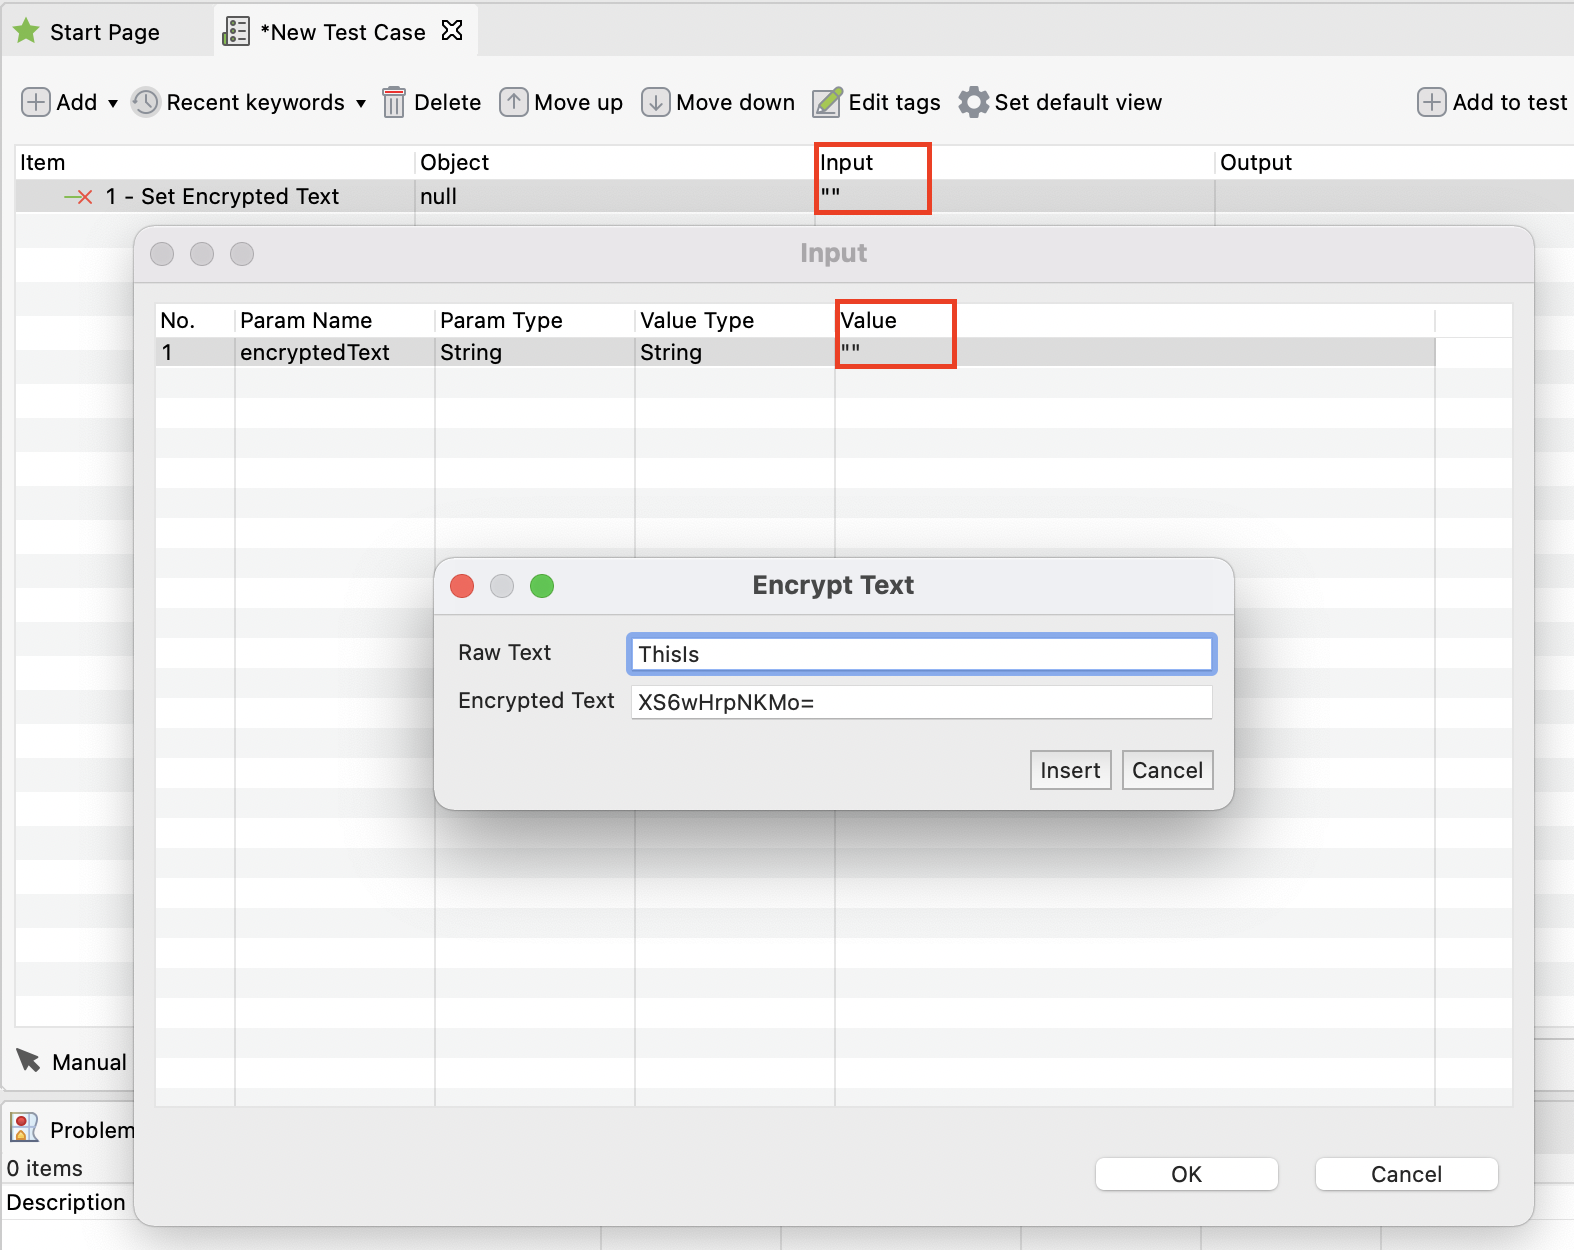Close Encrypt Text dialog with red button

pyautogui.click(x=462, y=586)
